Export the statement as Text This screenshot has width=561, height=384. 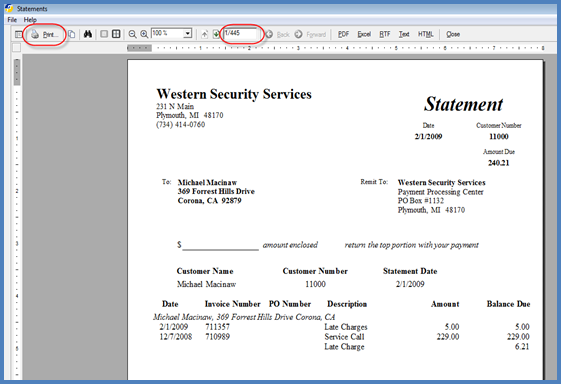[x=404, y=34]
